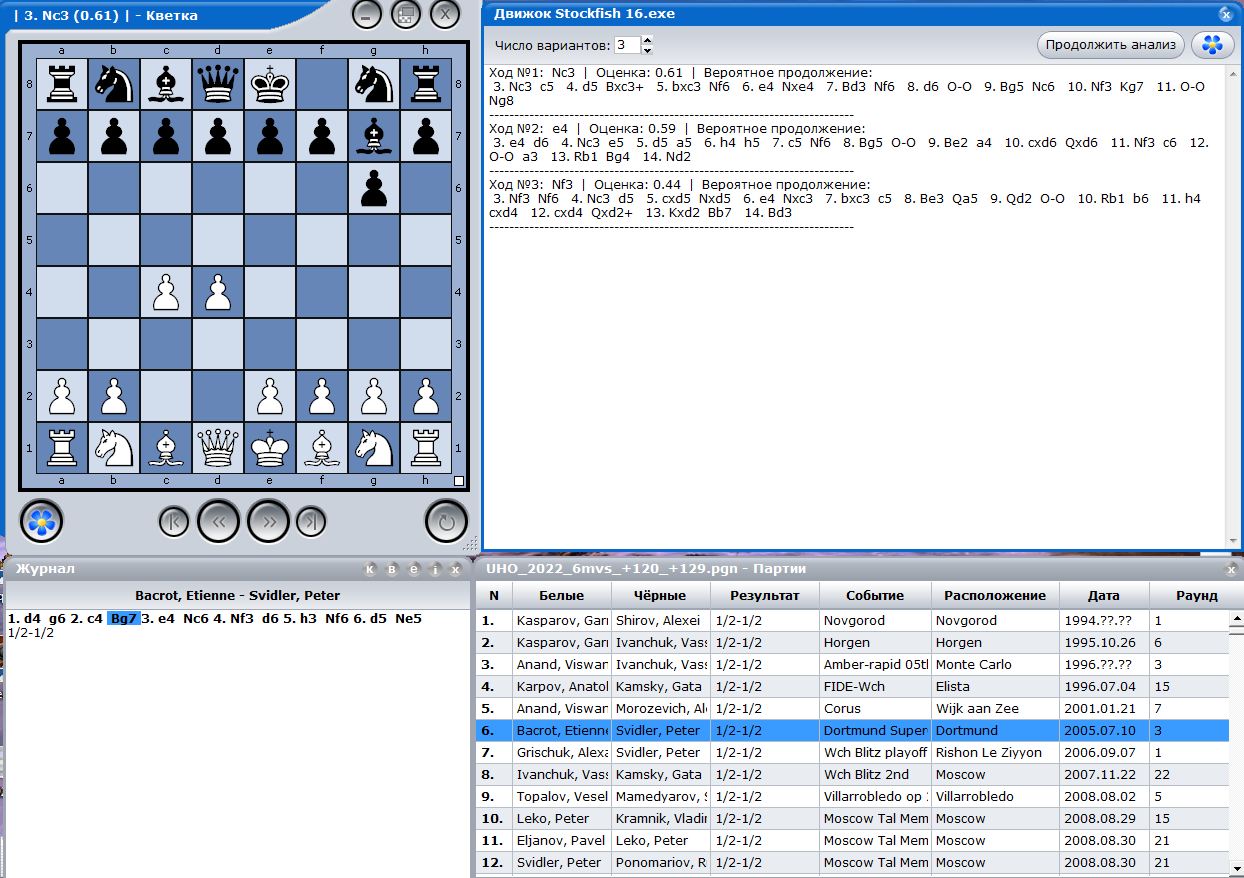Decrease the number of variants with down arrow
The image size is (1244, 878).
coord(647,50)
